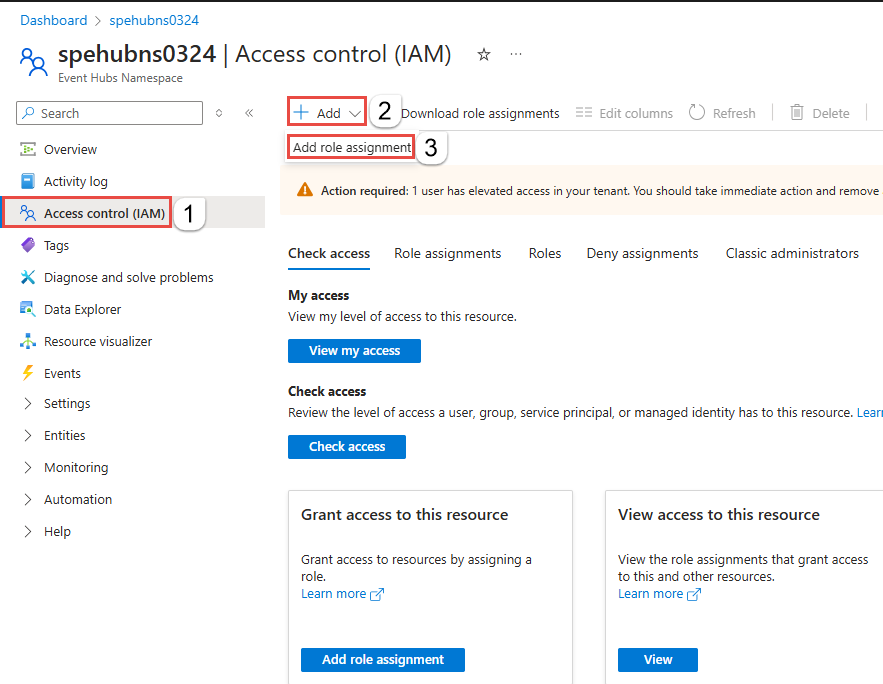Open Data Explorer menu item
The width and height of the screenshot is (883, 684).
pos(82,310)
